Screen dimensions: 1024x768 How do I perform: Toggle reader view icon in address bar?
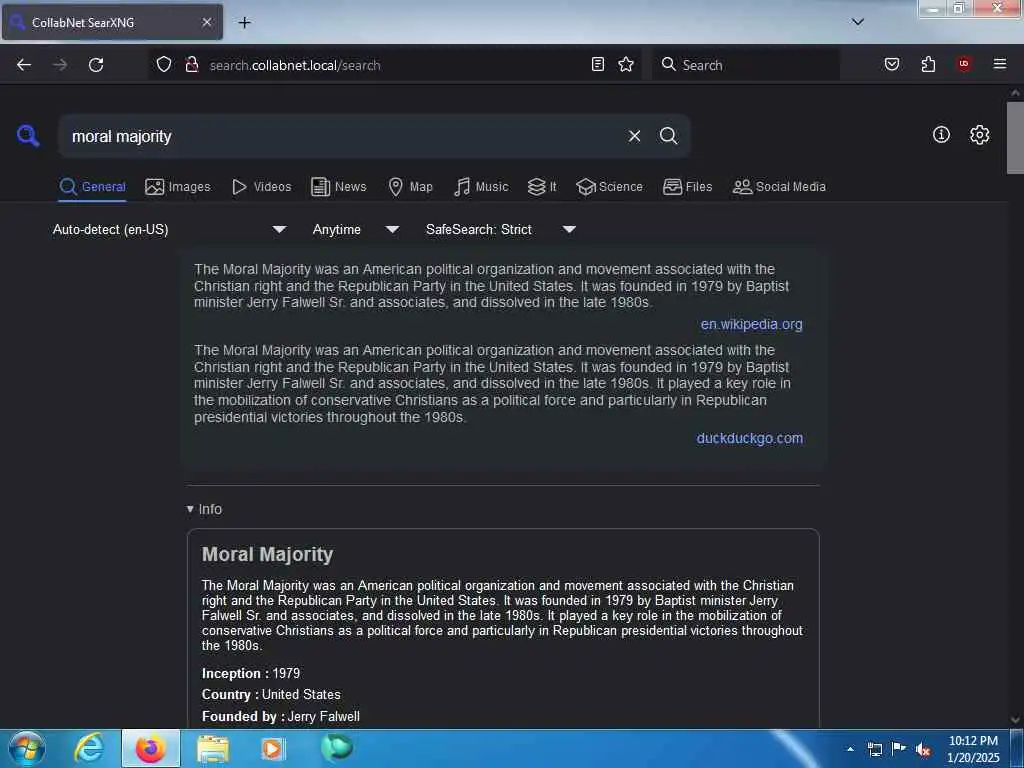pos(598,64)
